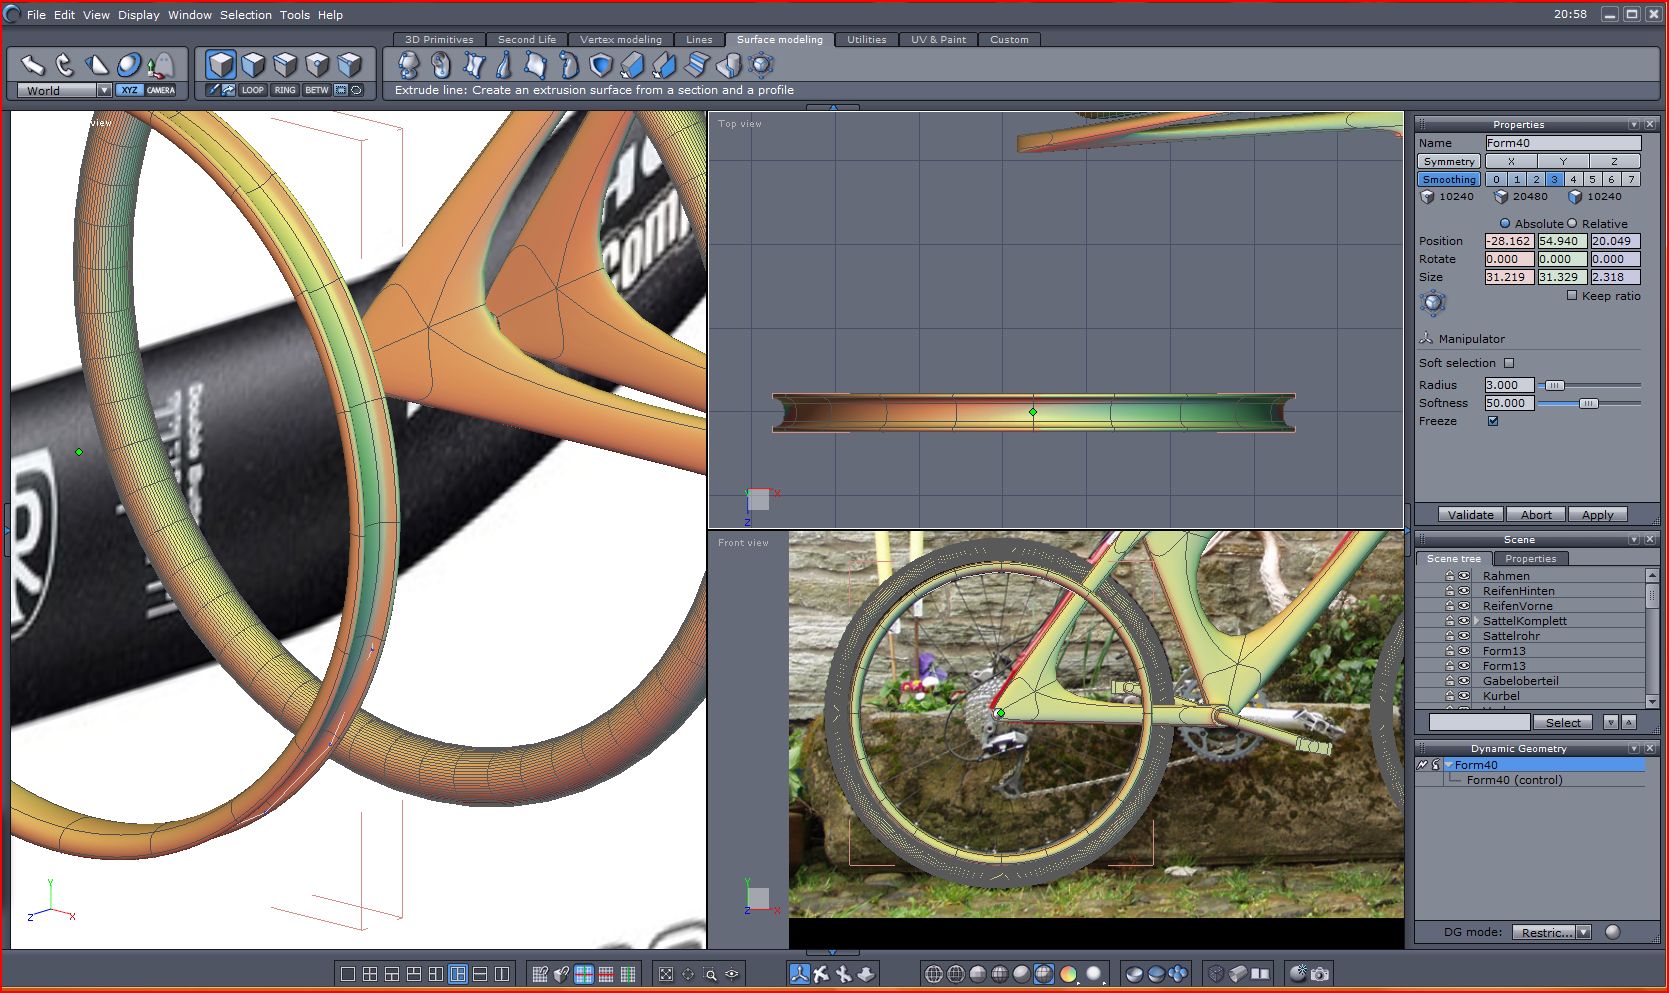Adjust the Softness slider handle
Image resolution: width=1669 pixels, height=993 pixels.
[1588, 403]
